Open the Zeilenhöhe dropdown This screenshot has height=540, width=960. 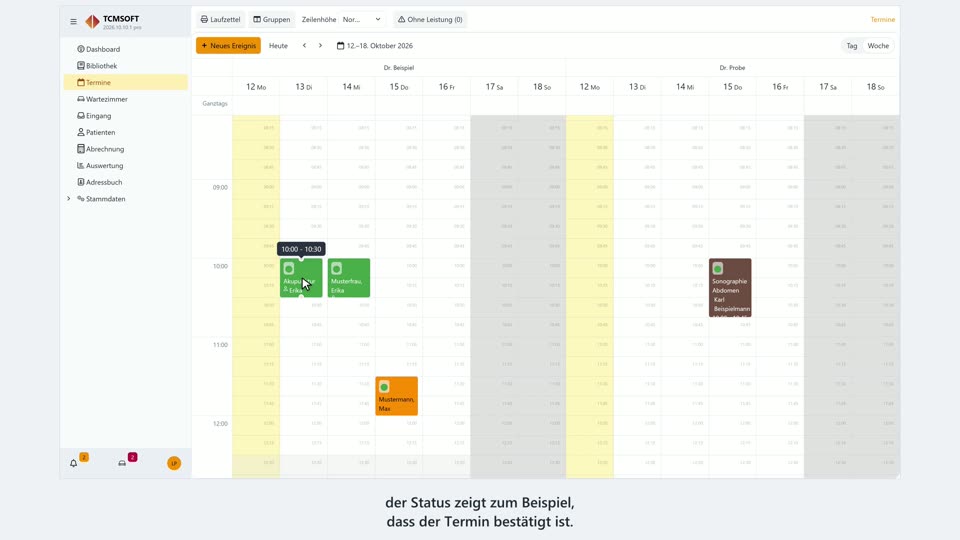(x=362, y=20)
